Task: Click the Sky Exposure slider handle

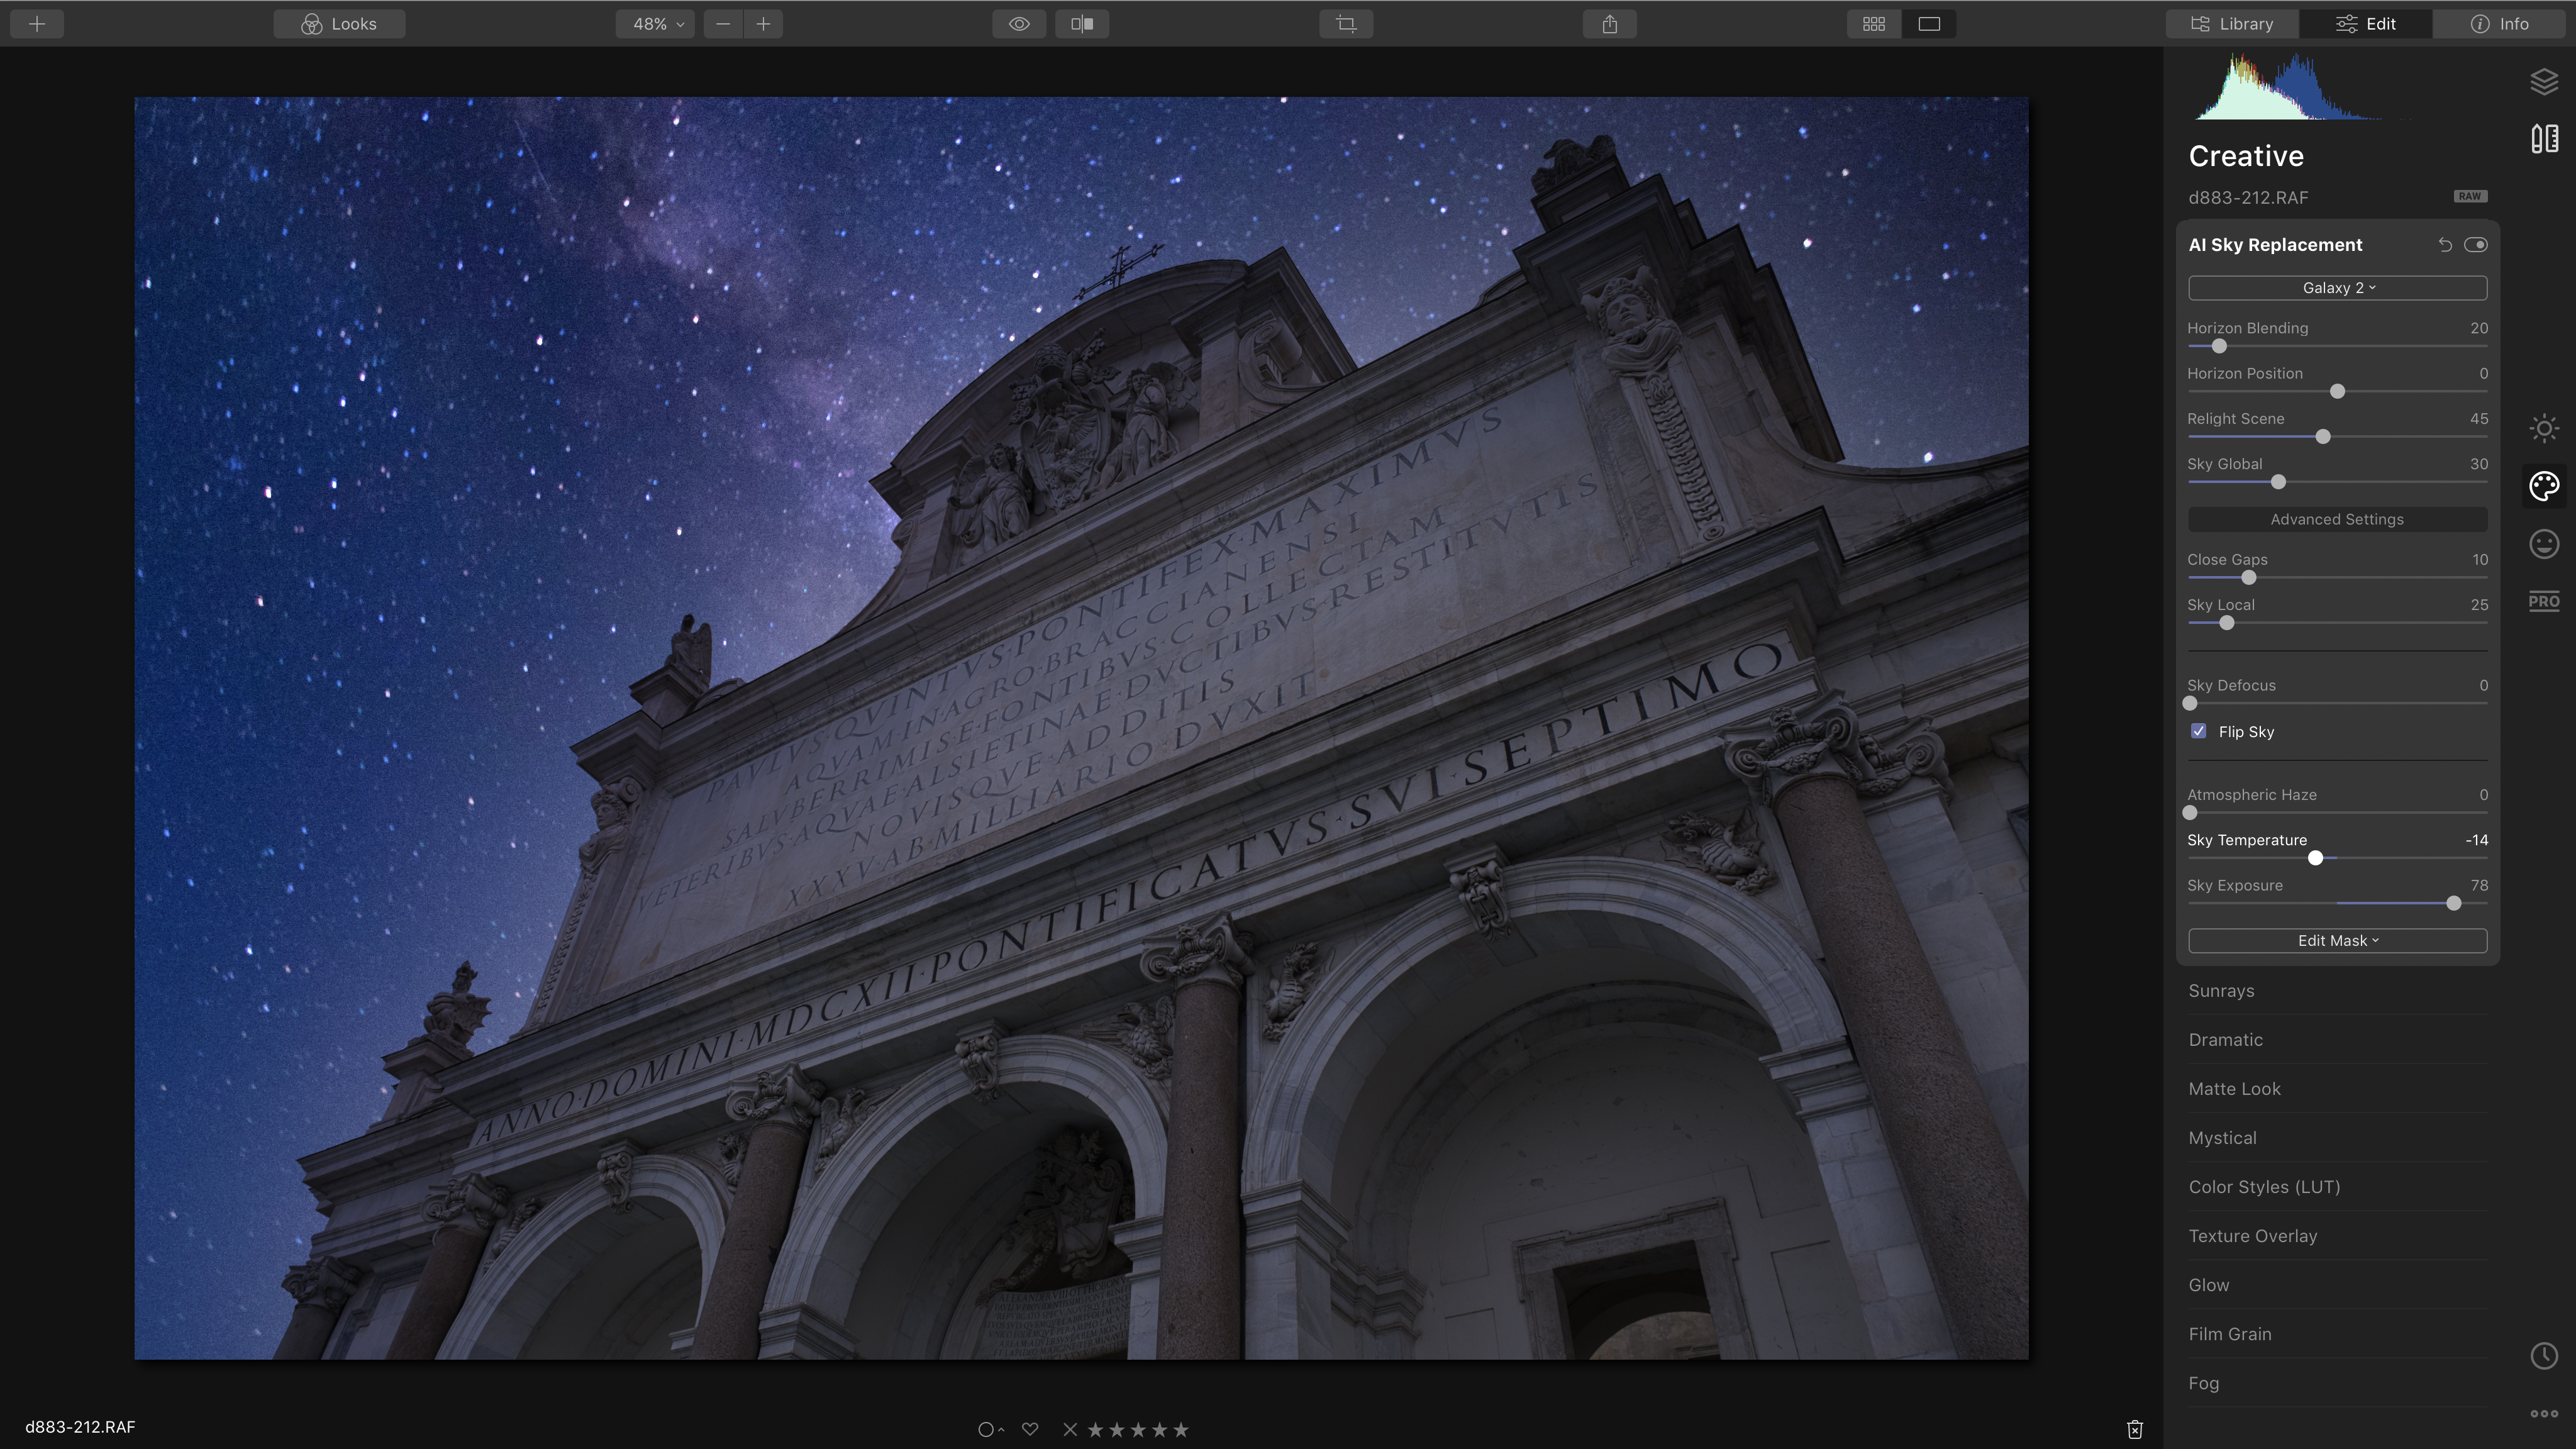Action: point(2453,904)
